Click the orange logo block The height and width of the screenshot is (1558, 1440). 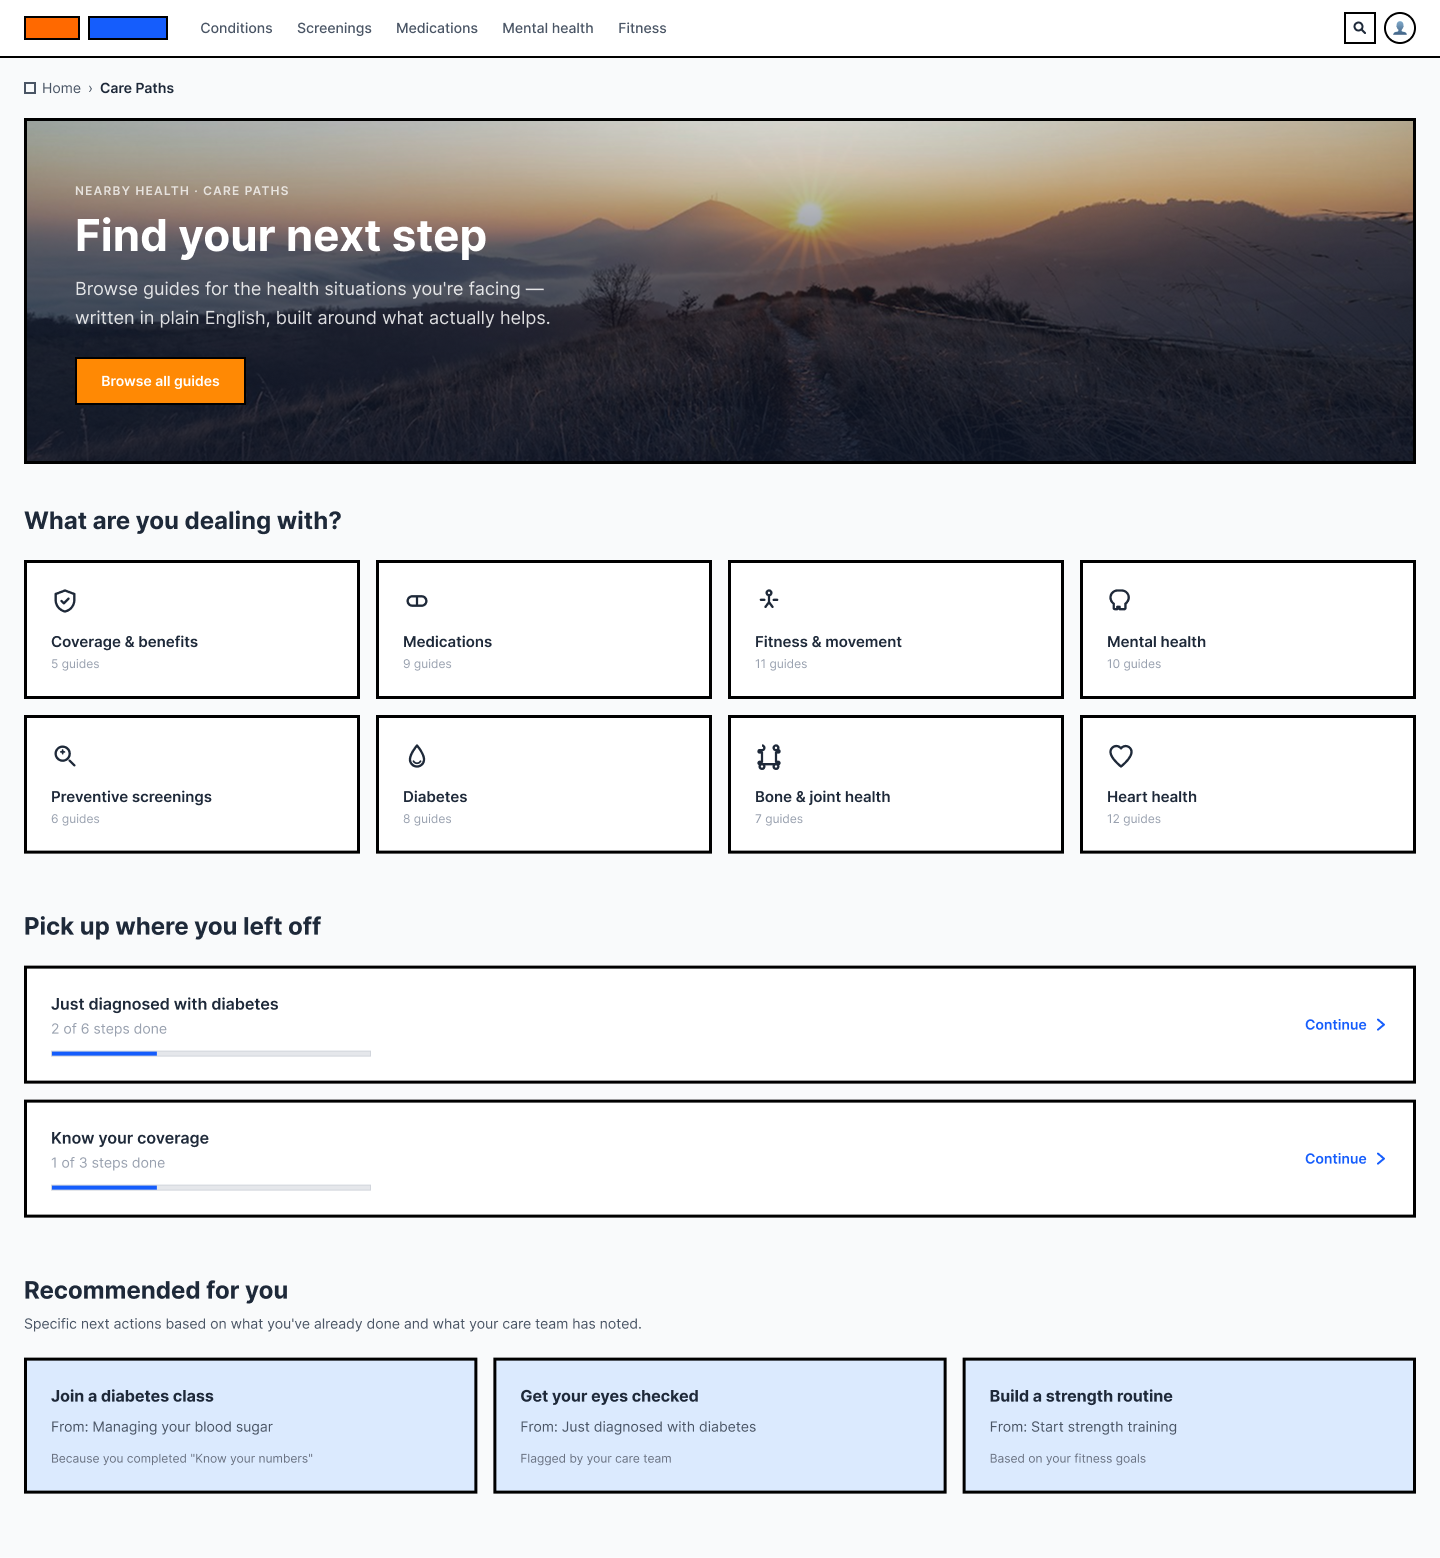pos(52,28)
